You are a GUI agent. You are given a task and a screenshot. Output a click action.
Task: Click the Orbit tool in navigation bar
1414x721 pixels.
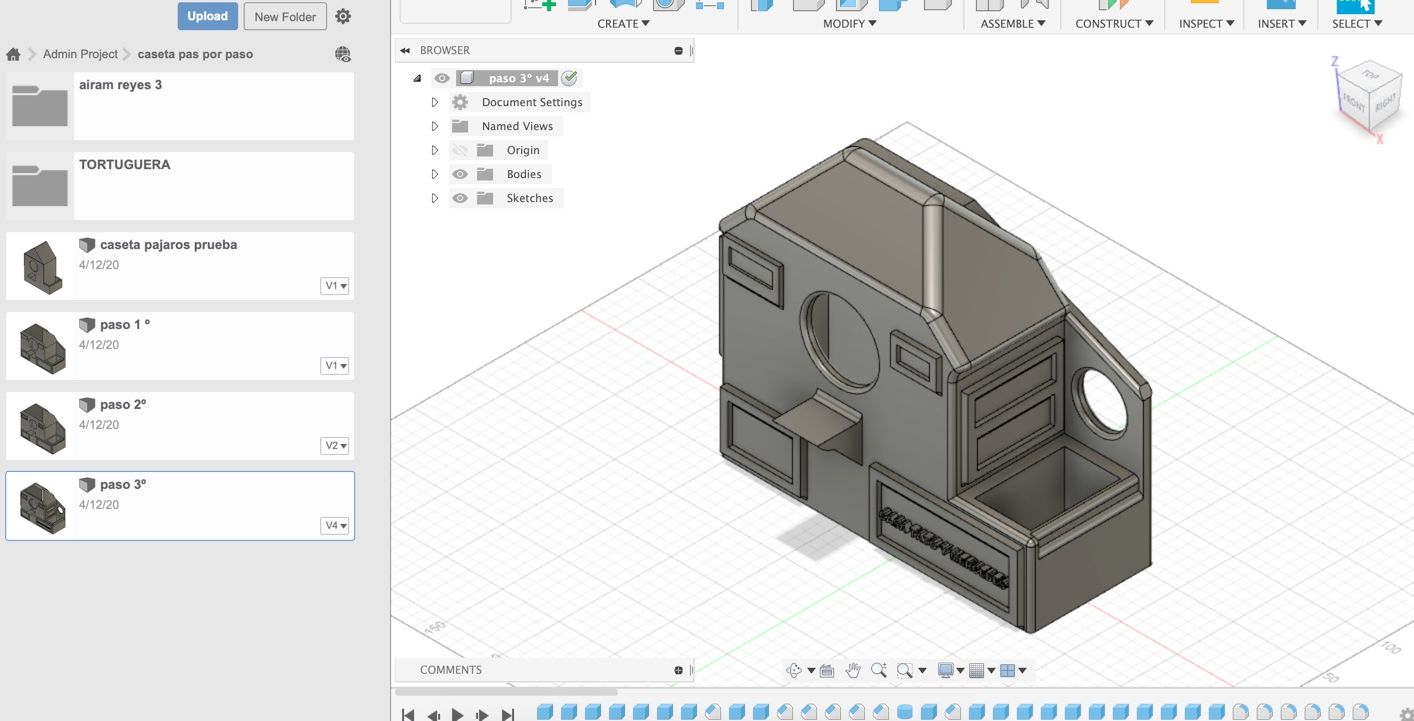click(x=794, y=670)
